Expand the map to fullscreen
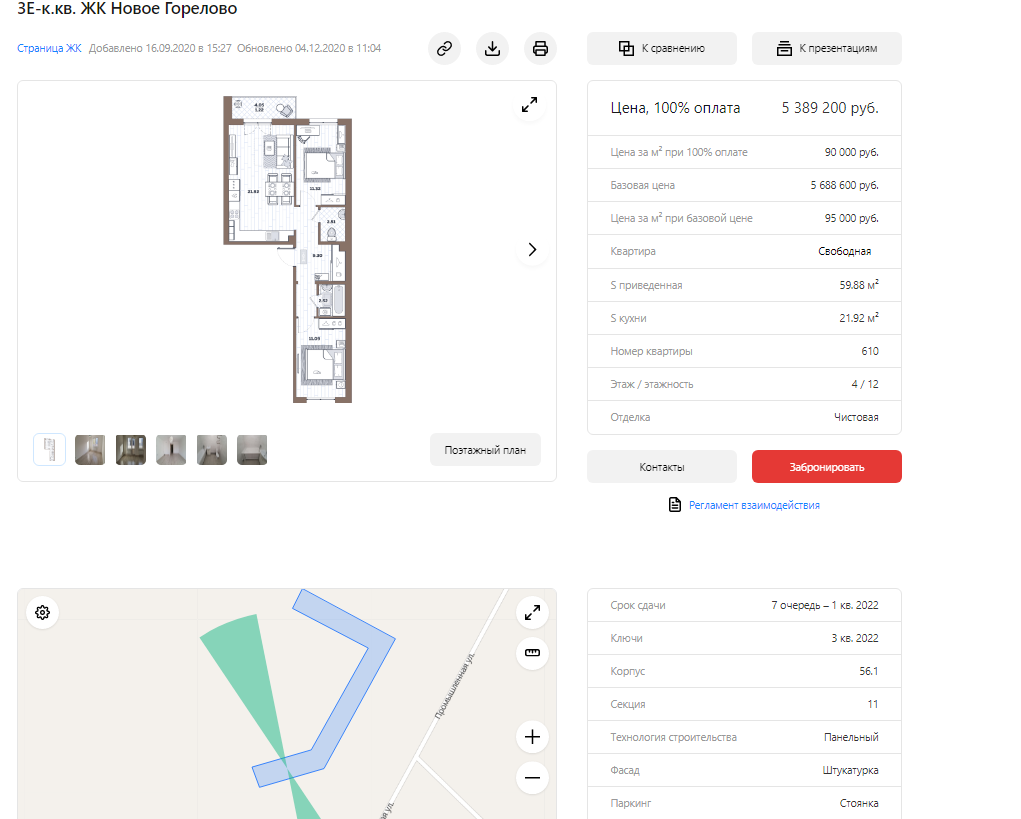This screenshot has width=1021, height=819. [532, 613]
